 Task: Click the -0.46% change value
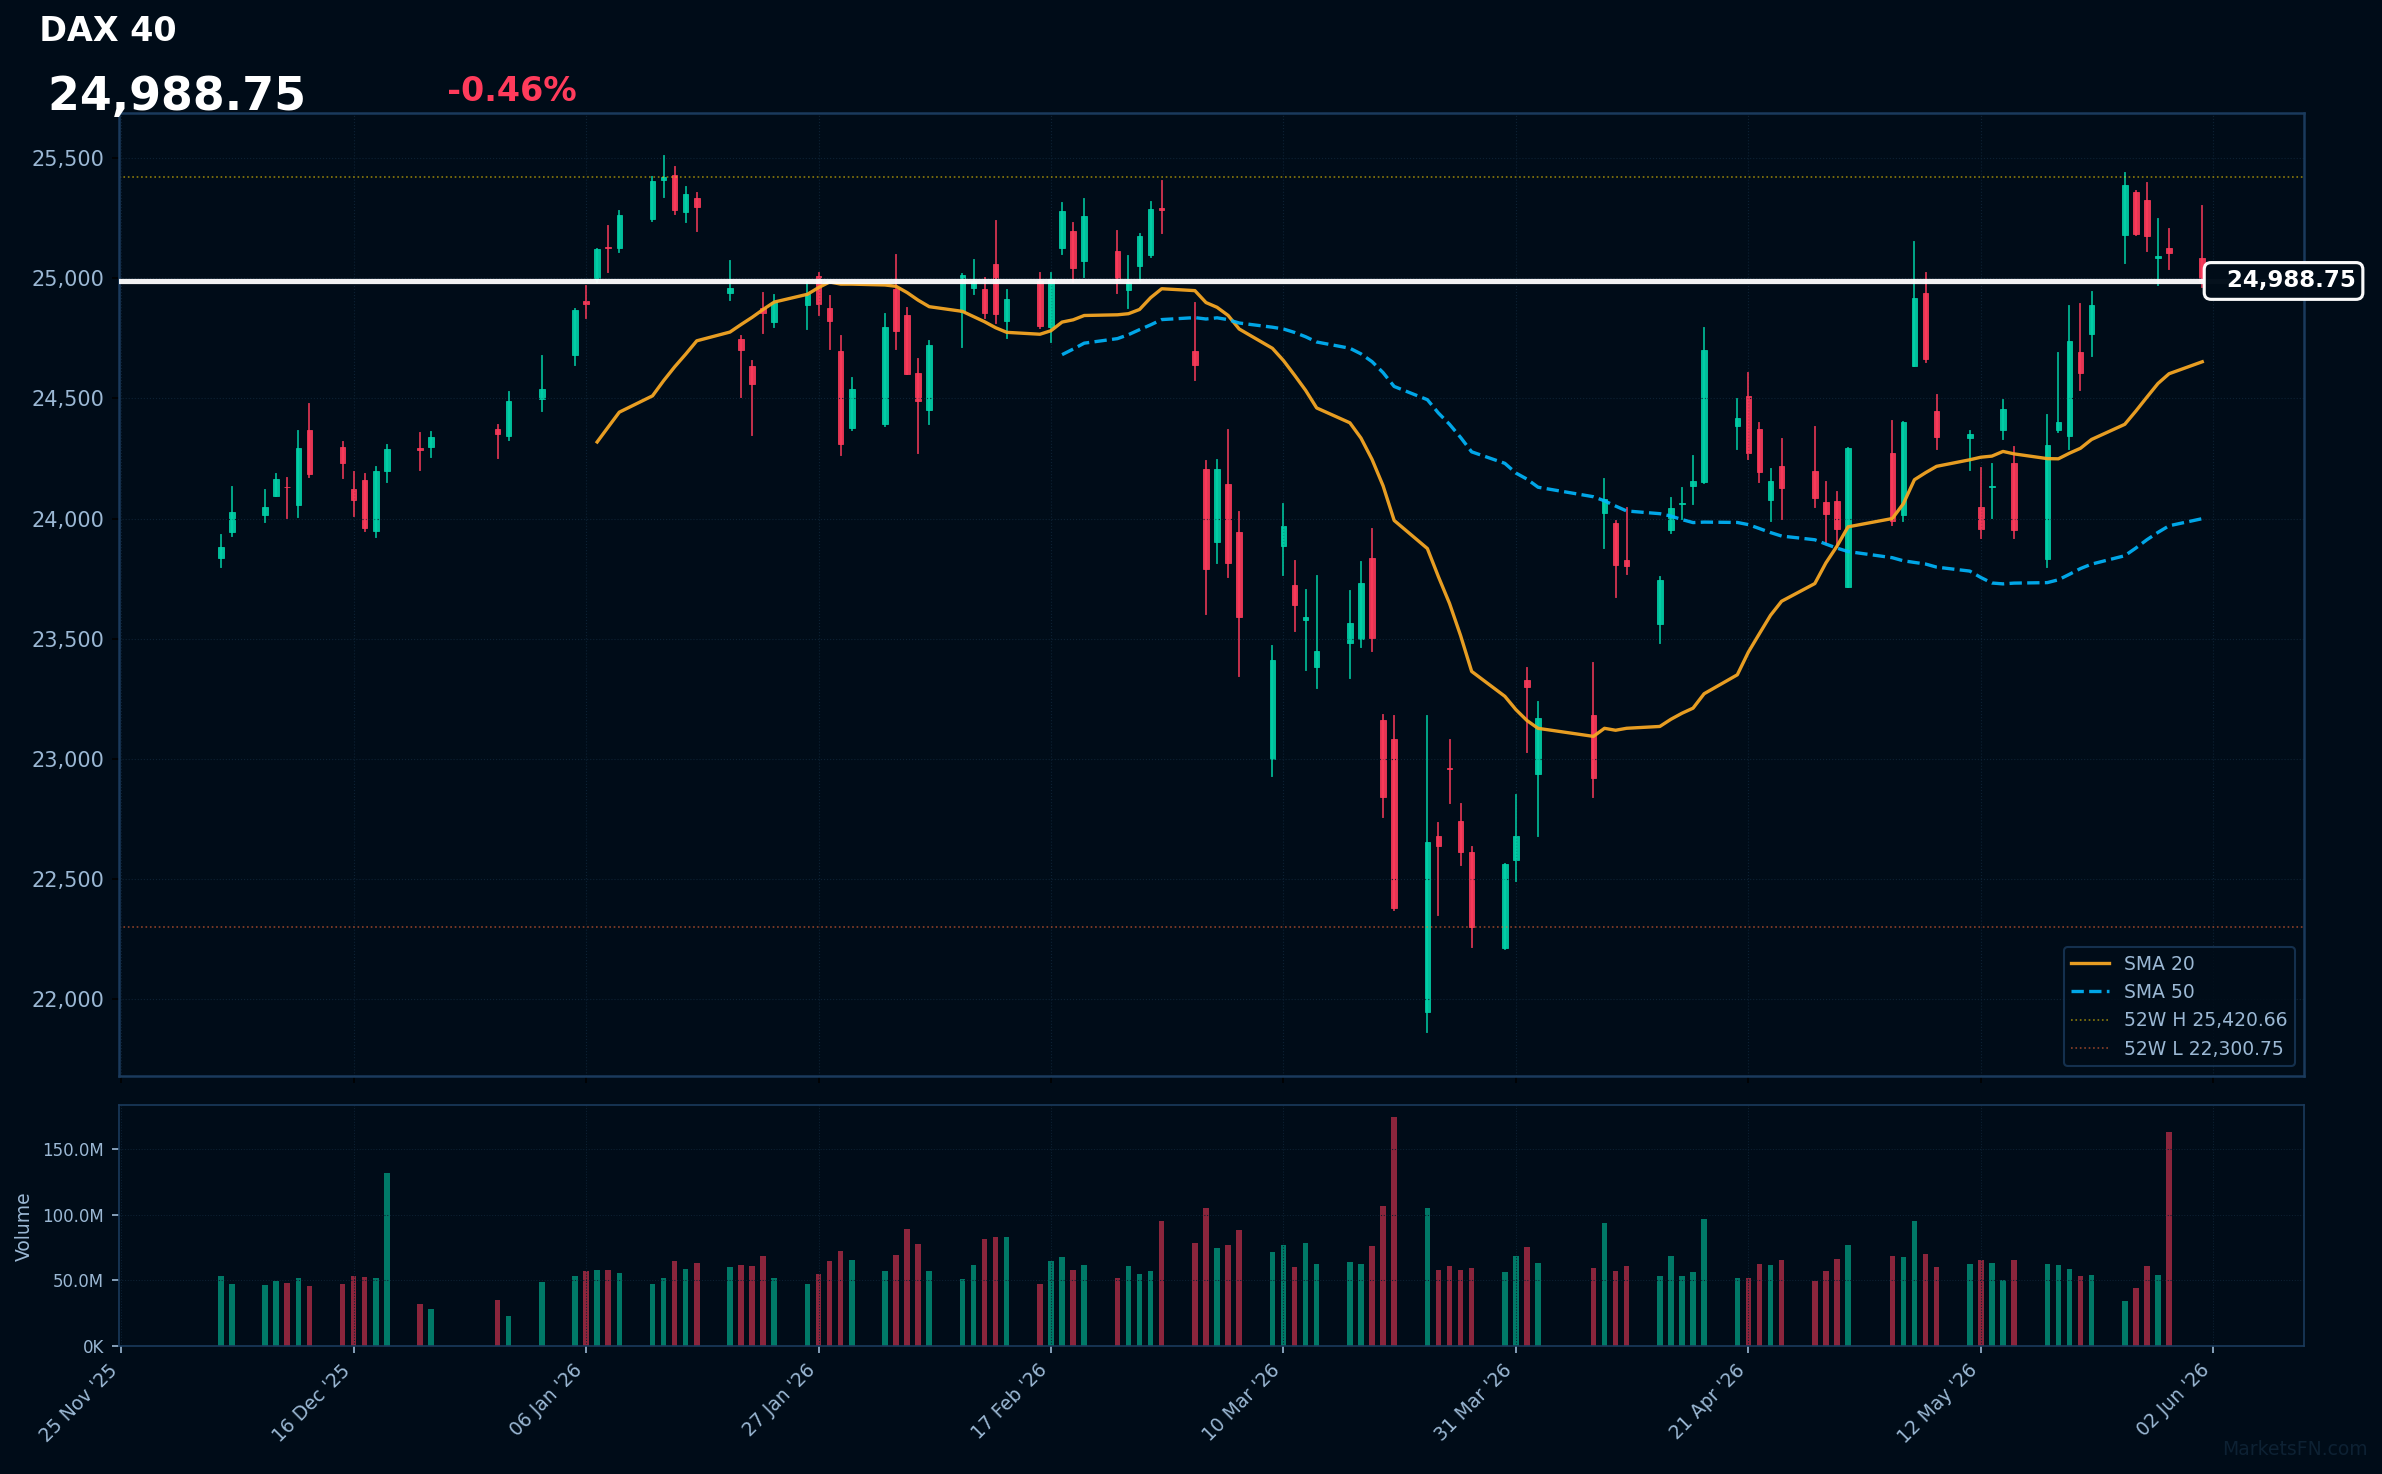511,90
